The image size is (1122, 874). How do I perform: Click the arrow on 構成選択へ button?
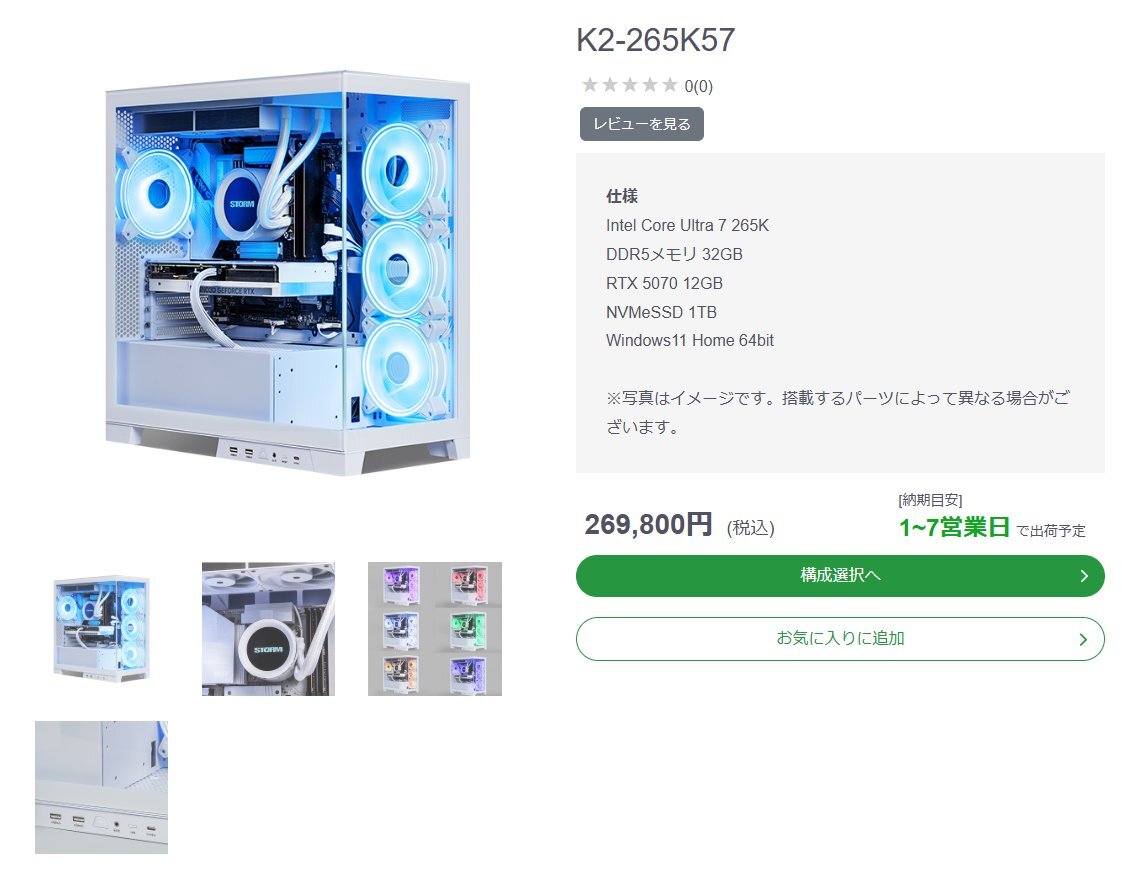point(1084,576)
